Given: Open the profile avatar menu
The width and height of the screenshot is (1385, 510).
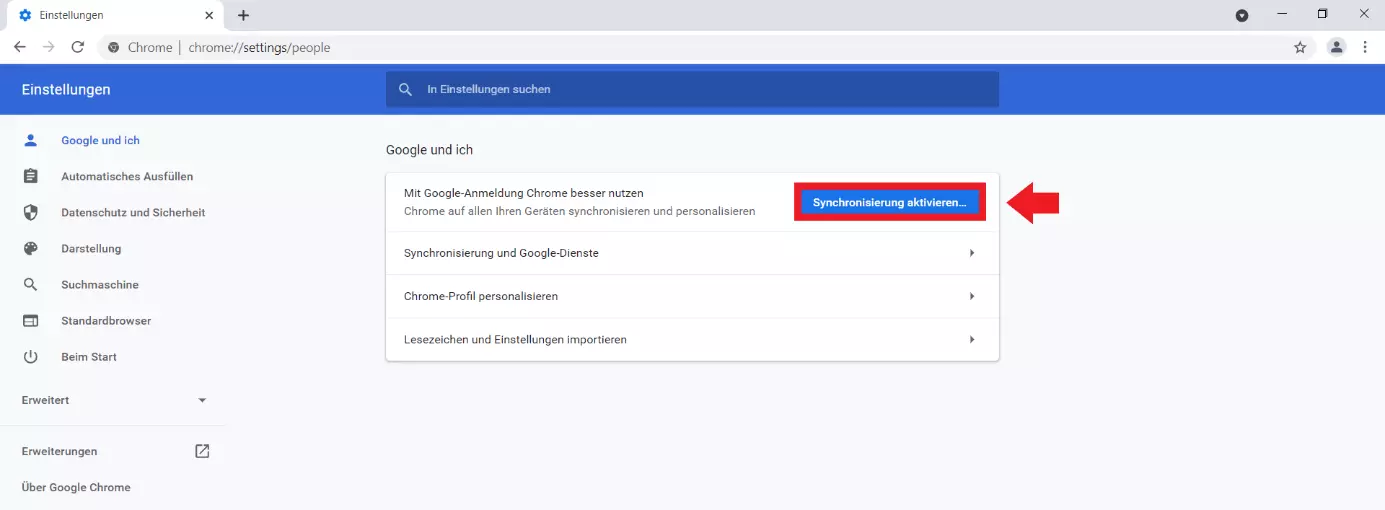Looking at the screenshot, I should [1336, 47].
